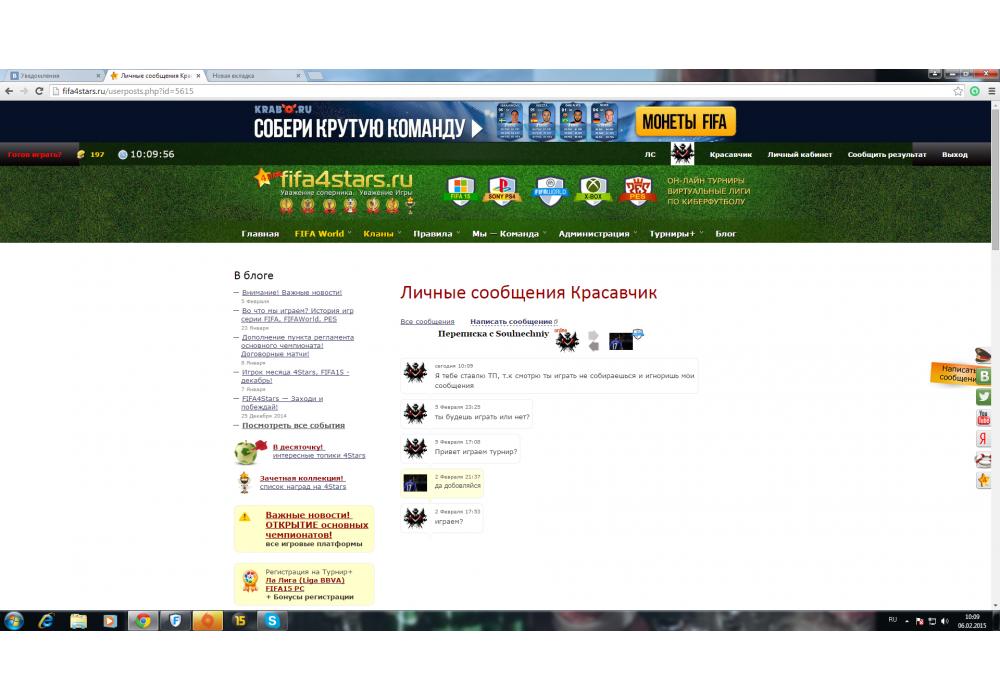Click the МОНЕТЫ FIFA banner button
This screenshot has width=1000, height=700.
point(685,122)
